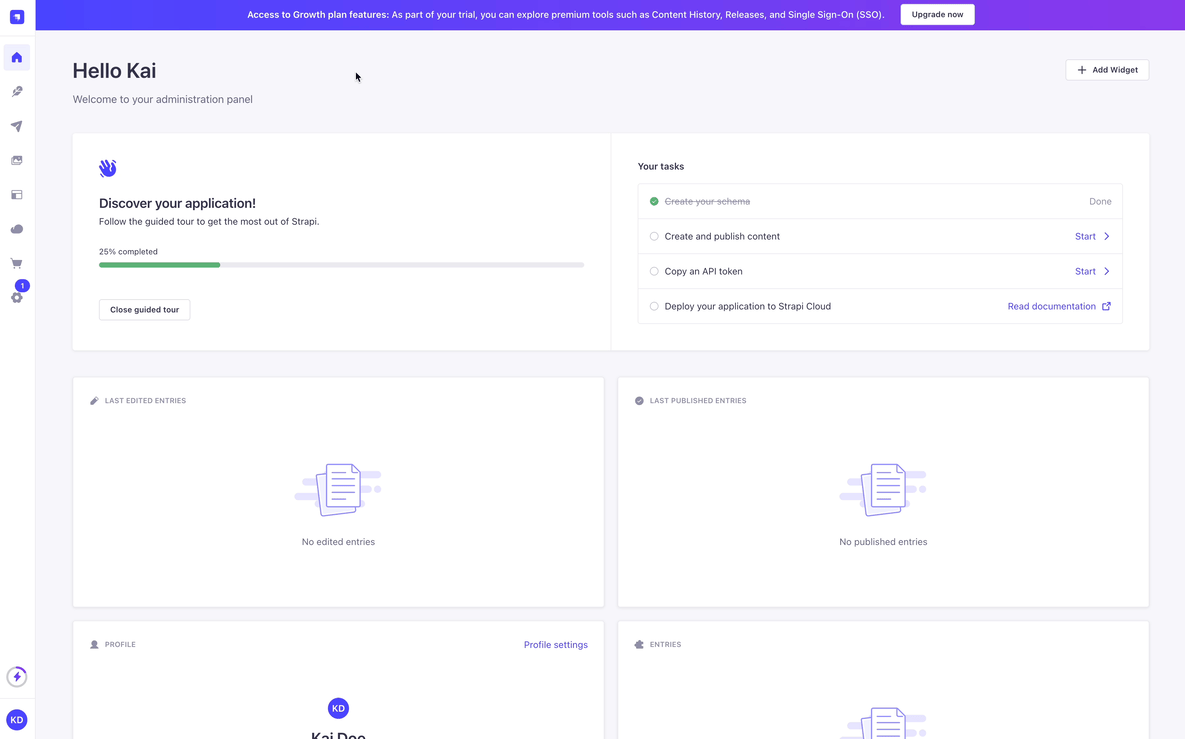Viewport: 1185px width, 739px height.
Task: Click the green Done check on Create your schema
Action: (x=653, y=201)
